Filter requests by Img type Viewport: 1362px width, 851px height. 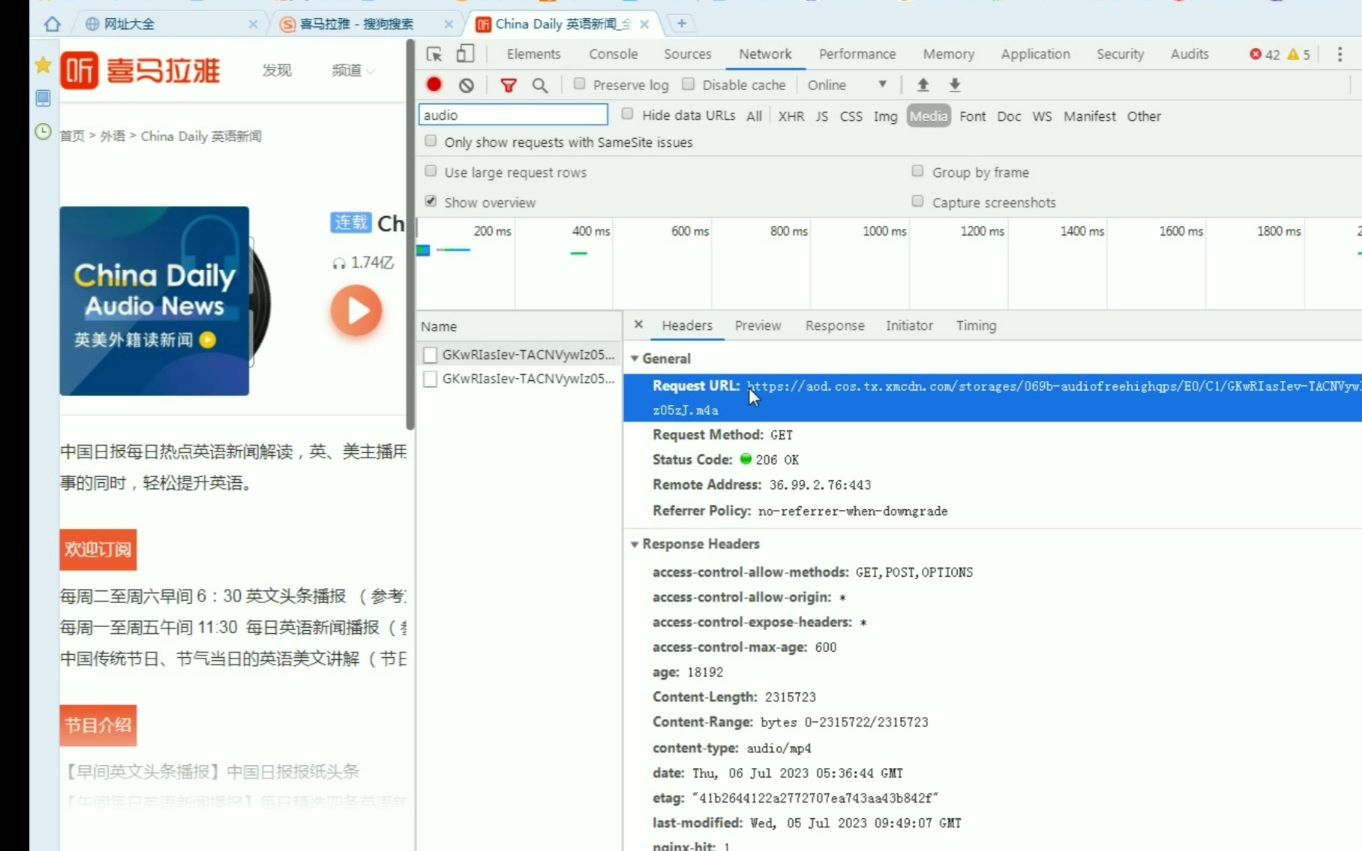click(x=885, y=116)
